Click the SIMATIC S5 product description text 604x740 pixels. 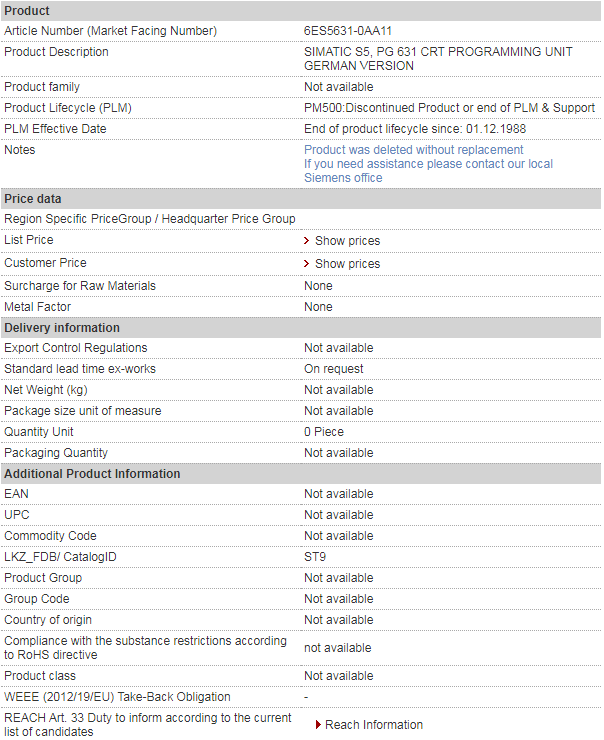pos(438,58)
